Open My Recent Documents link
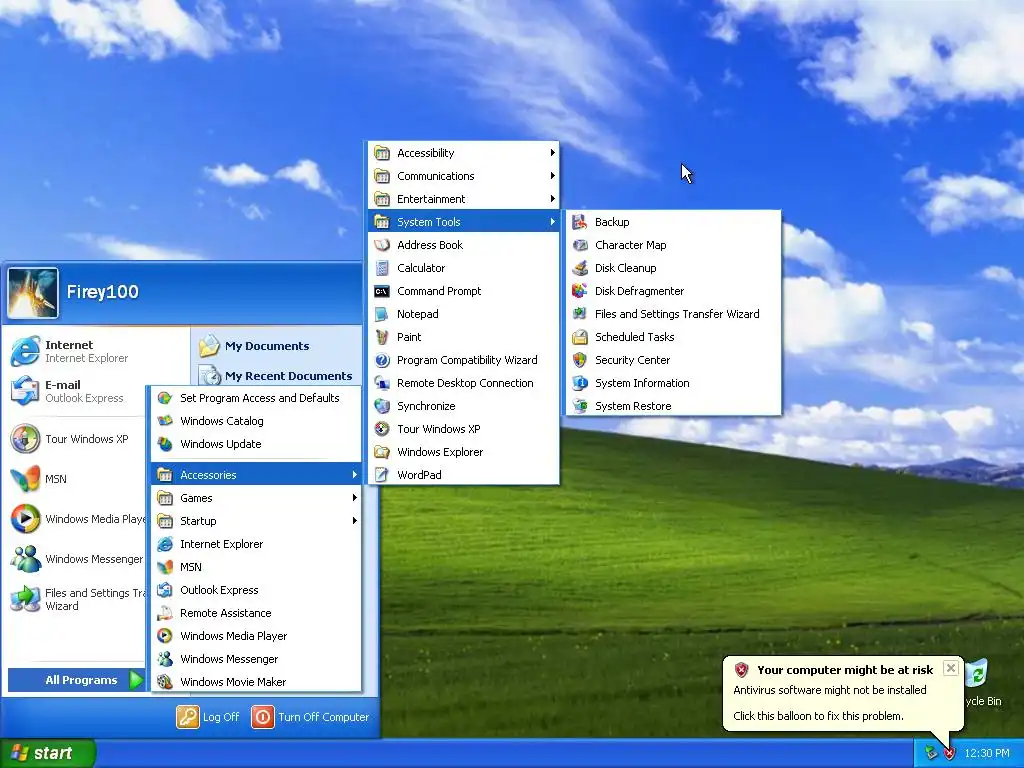The image size is (1024, 768). [x=288, y=376]
